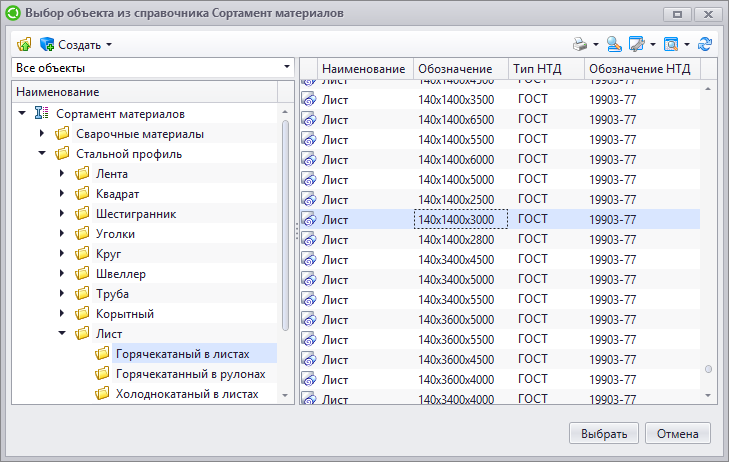The width and height of the screenshot is (729, 462).
Task: Select row with 140x3600x5000 sheet
Action: 500,320
